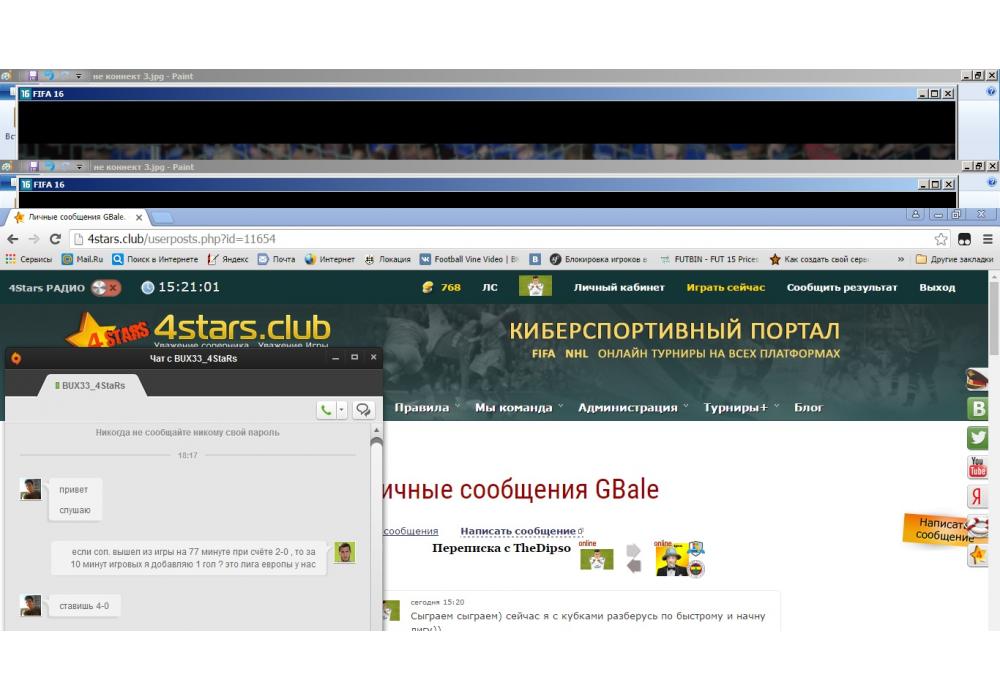1000x700 pixels.
Task: Click the officer cap sidebar icon
Action: 978,379
